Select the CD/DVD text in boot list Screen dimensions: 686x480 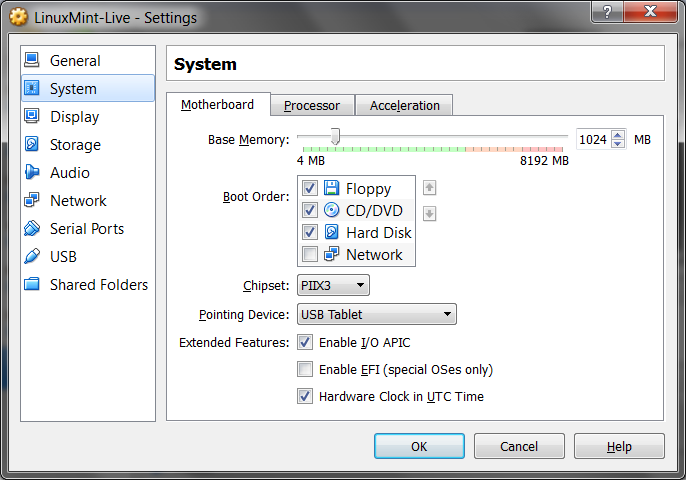click(x=374, y=210)
